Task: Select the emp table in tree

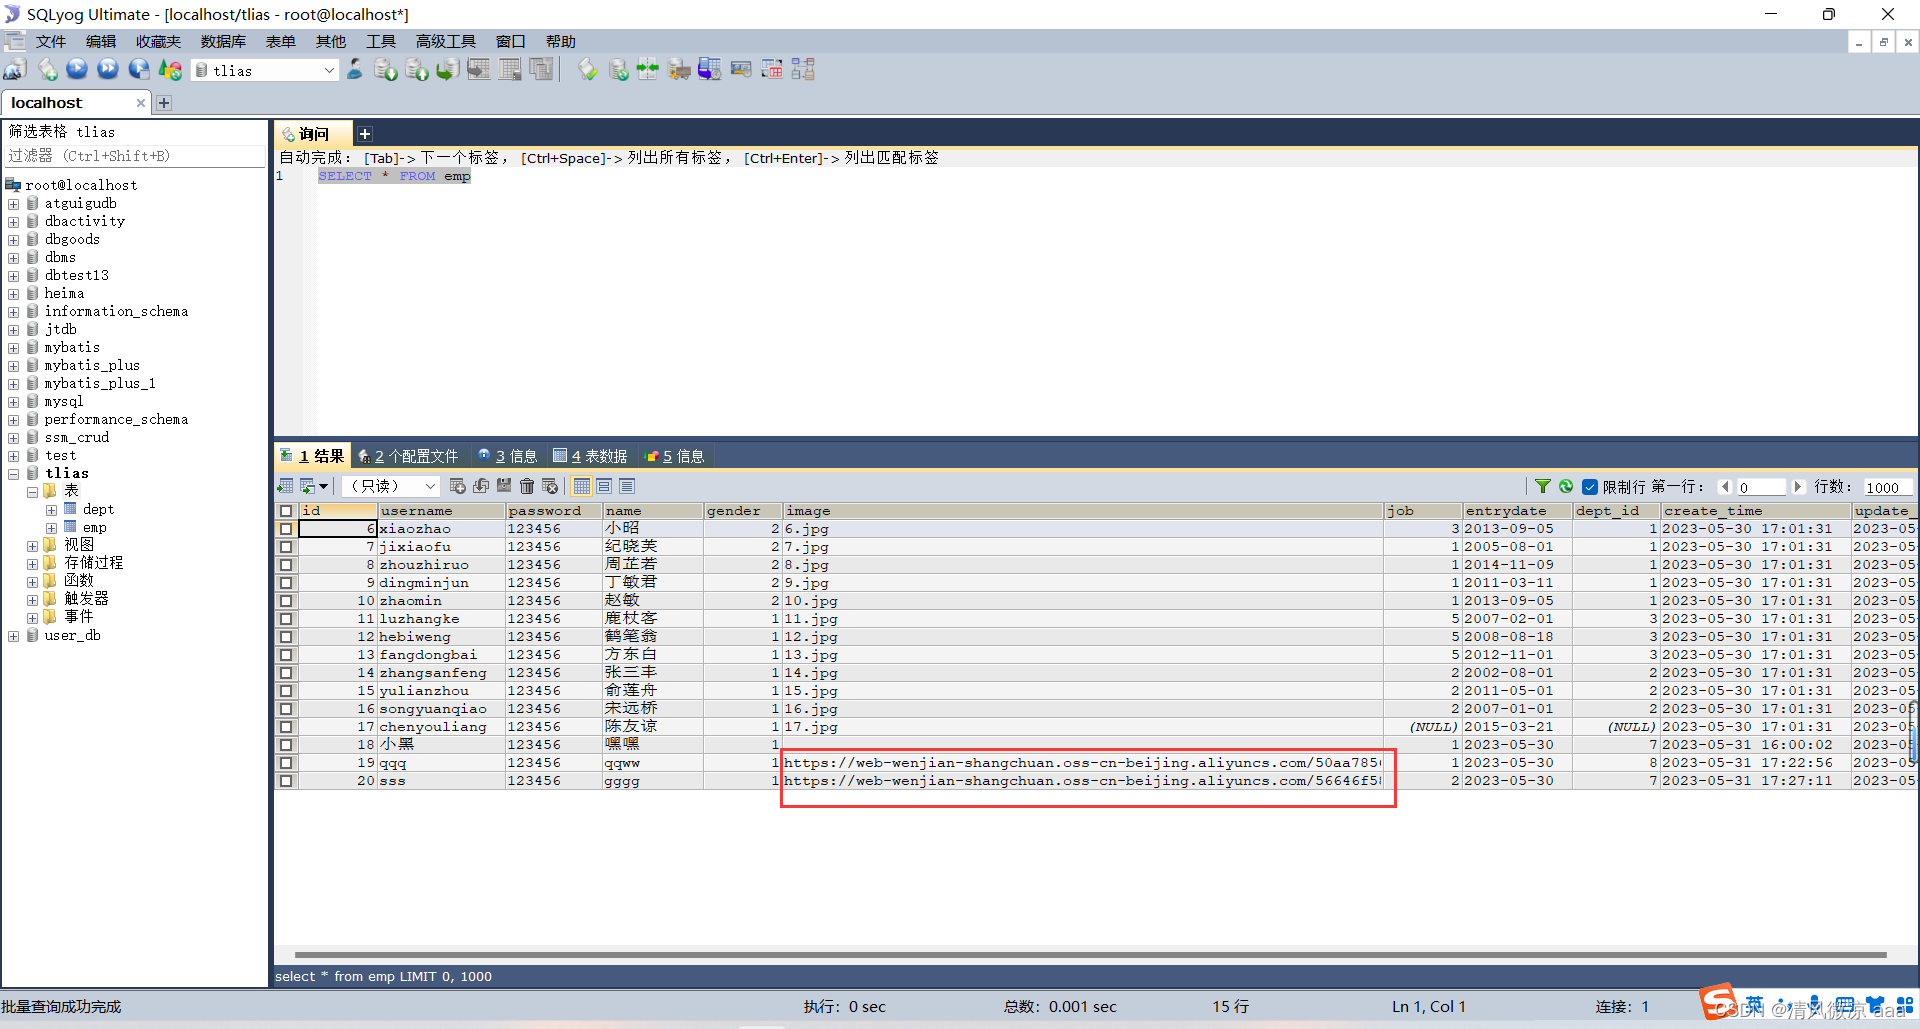Action: coord(95,528)
